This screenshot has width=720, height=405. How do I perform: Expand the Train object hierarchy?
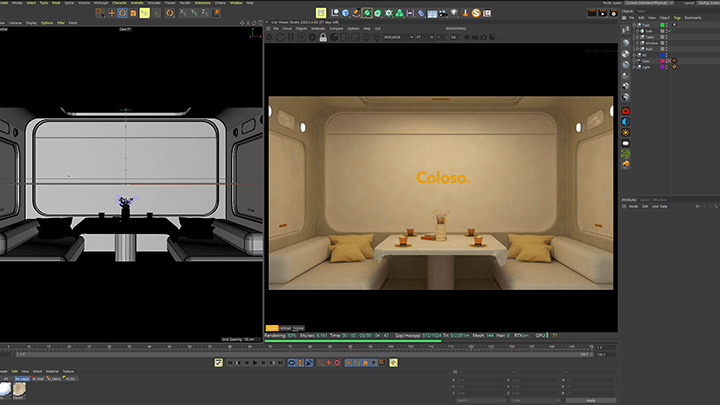(x=635, y=25)
